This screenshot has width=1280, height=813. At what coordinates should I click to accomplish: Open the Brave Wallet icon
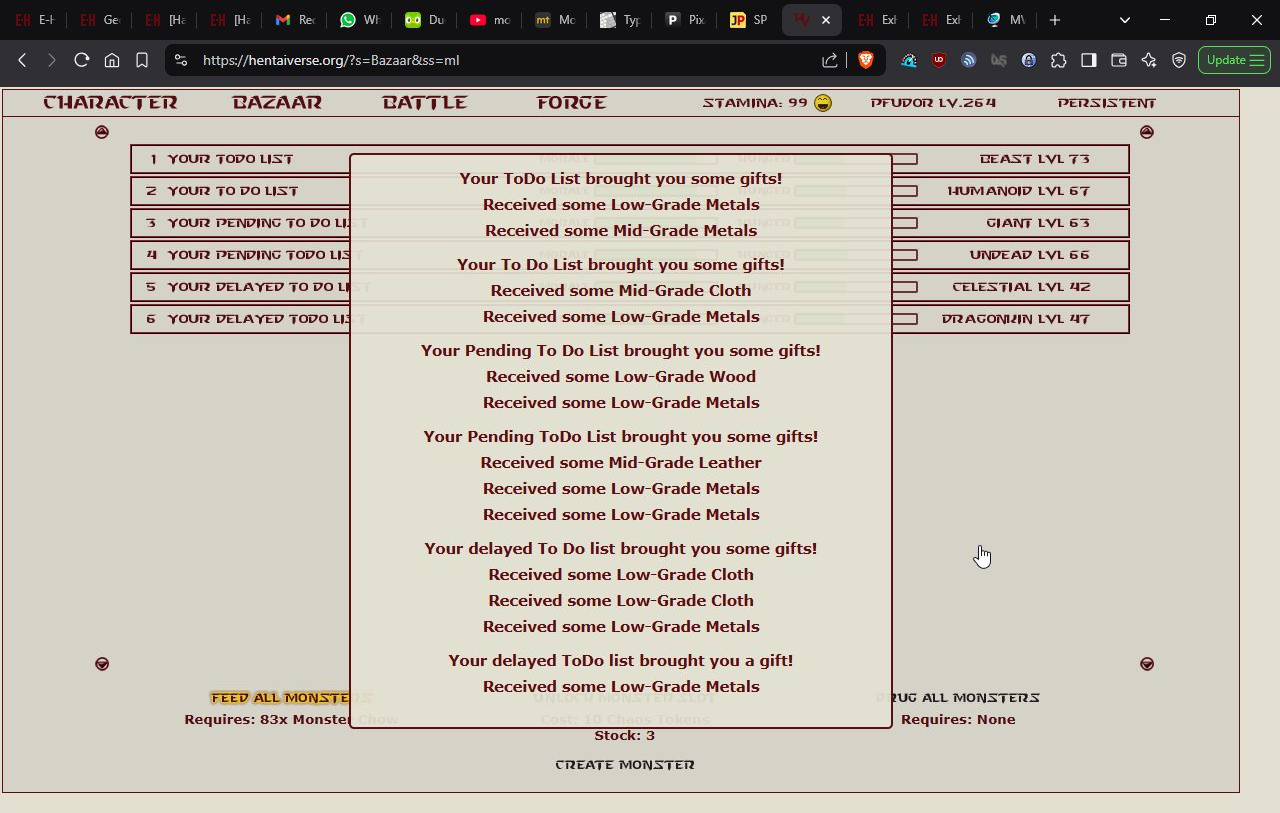(x=1119, y=60)
